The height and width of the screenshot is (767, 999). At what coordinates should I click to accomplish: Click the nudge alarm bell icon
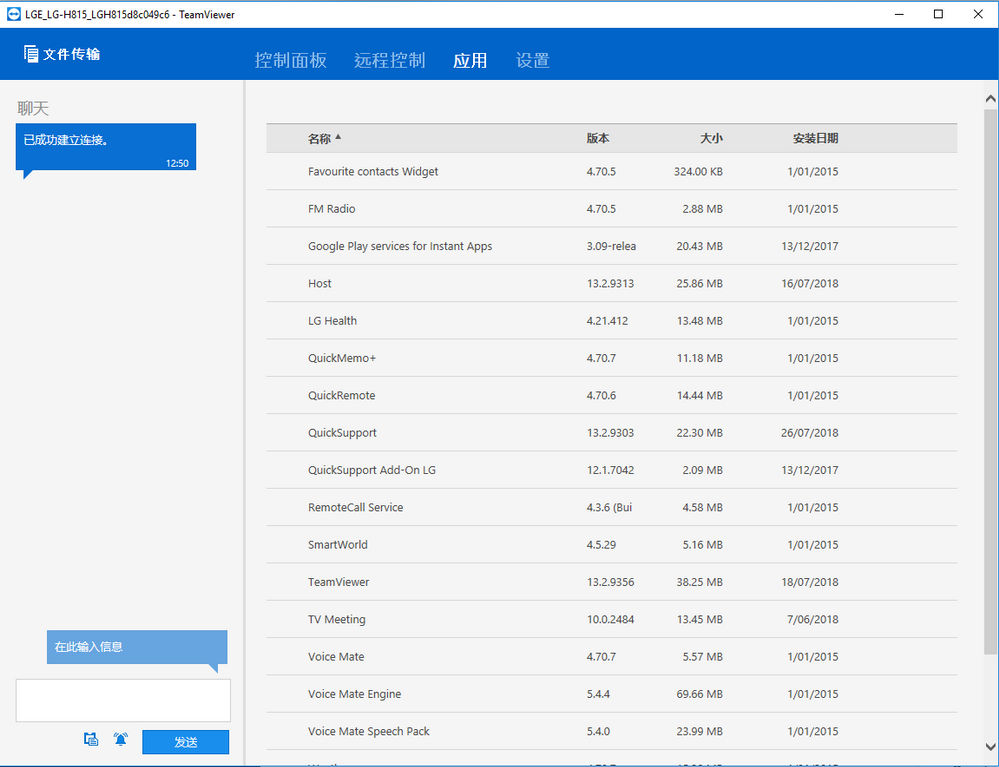coord(120,739)
